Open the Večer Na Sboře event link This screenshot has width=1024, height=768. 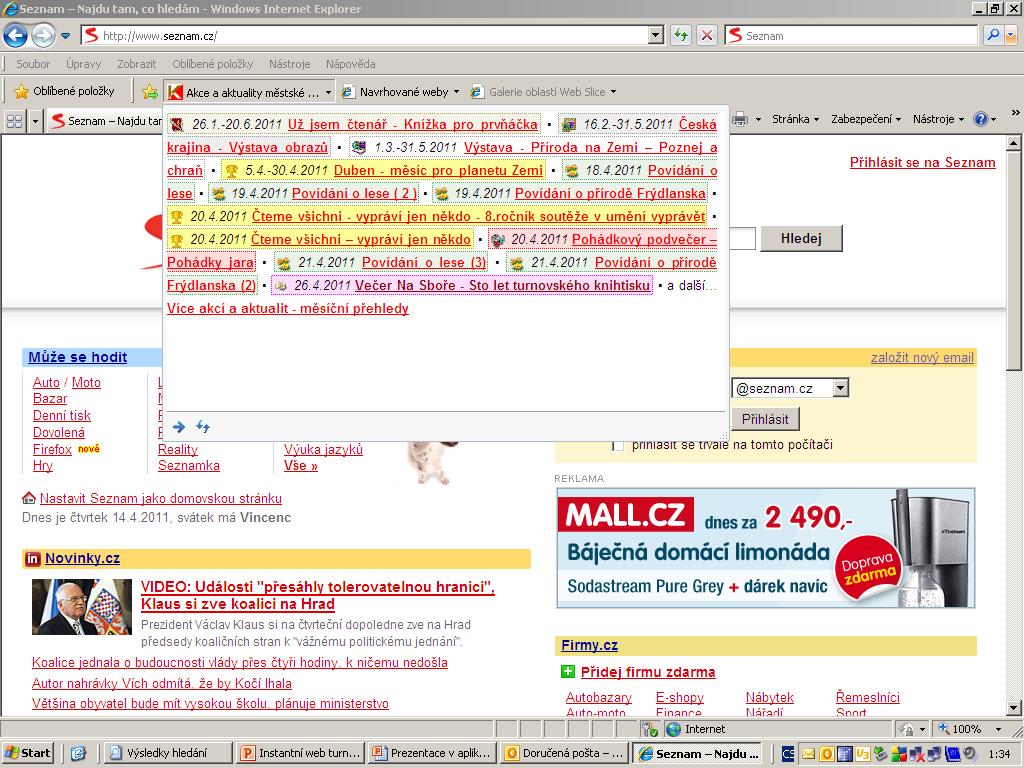tap(503, 285)
